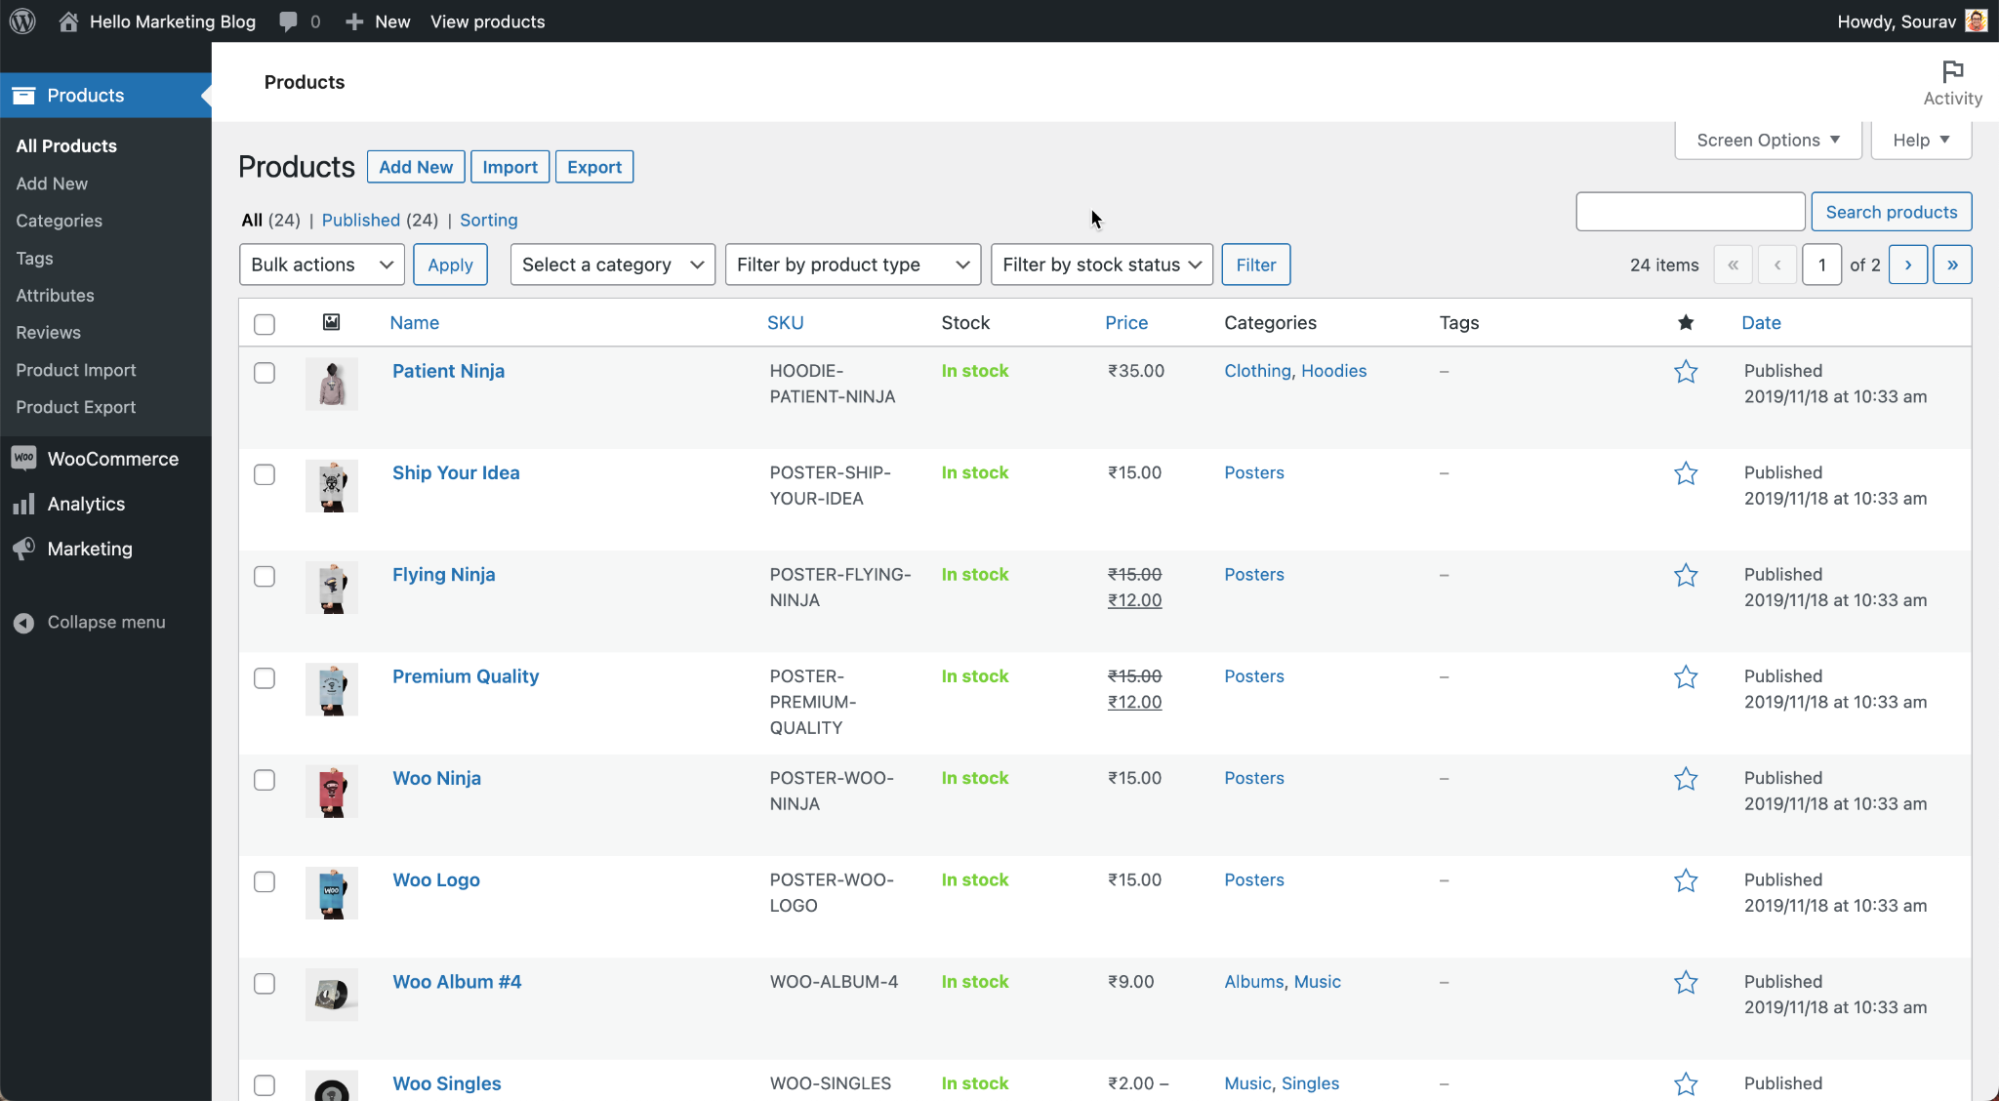Click the comments/balloon icon in toolbar
1999x1102 pixels.
tap(288, 20)
